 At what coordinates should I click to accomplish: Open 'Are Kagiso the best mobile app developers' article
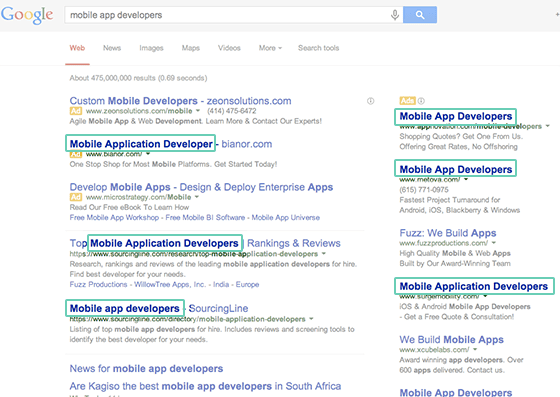[205, 386]
